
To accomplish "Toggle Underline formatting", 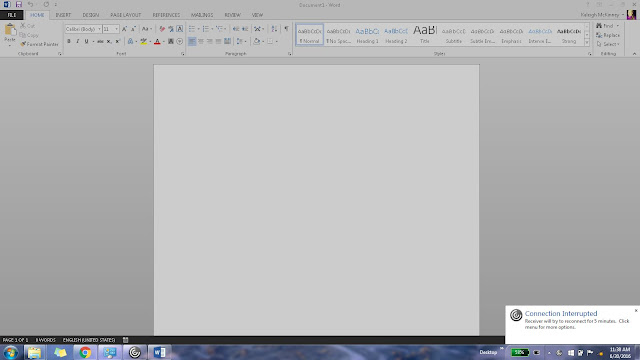I will tap(87, 41).
